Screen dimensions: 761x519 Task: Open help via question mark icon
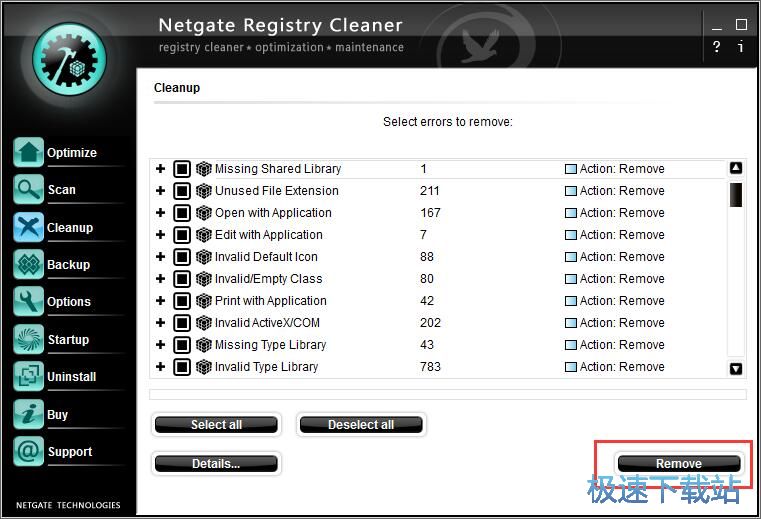click(716, 47)
